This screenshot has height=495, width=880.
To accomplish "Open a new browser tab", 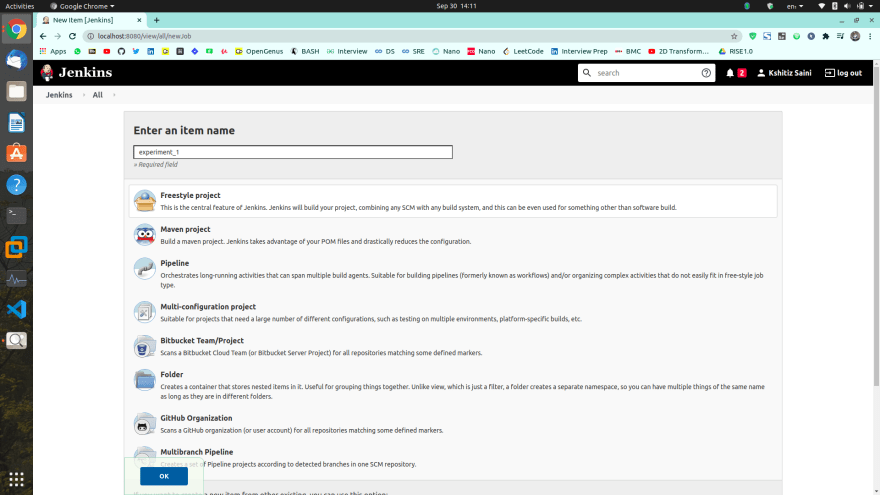I will coord(157,20).
